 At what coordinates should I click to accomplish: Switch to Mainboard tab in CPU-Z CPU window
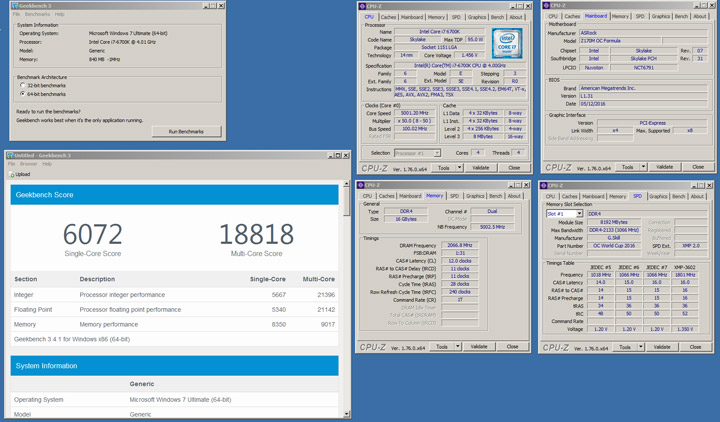click(x=412, y=17)
